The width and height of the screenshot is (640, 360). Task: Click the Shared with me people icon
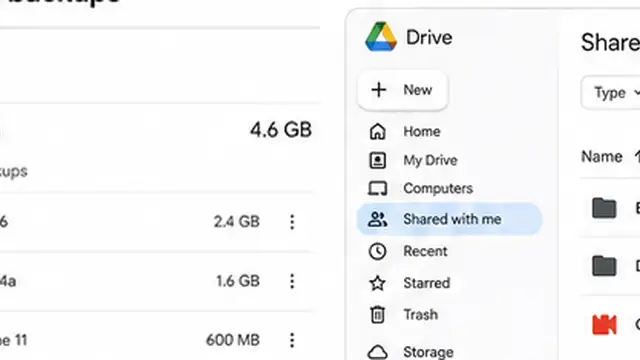[x=378, y=219]
